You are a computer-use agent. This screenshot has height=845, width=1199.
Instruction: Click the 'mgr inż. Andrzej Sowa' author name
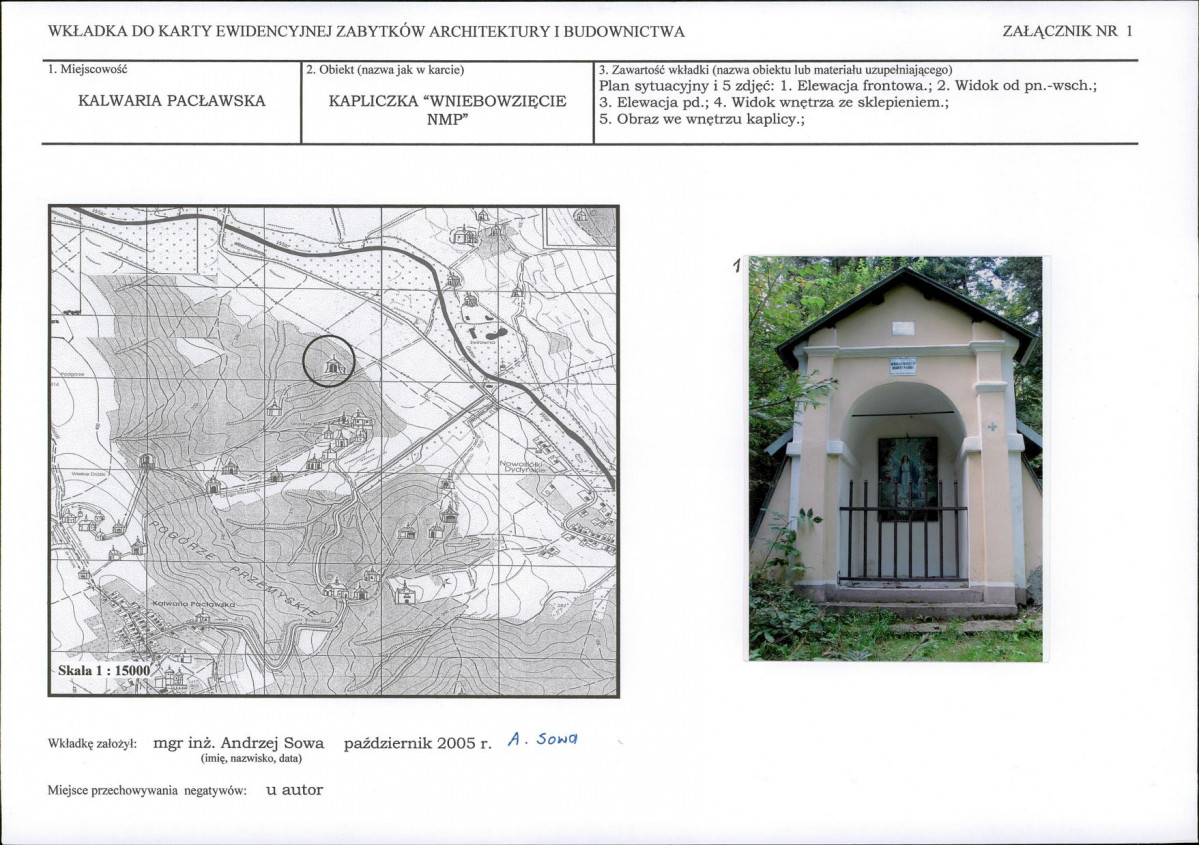238,743
